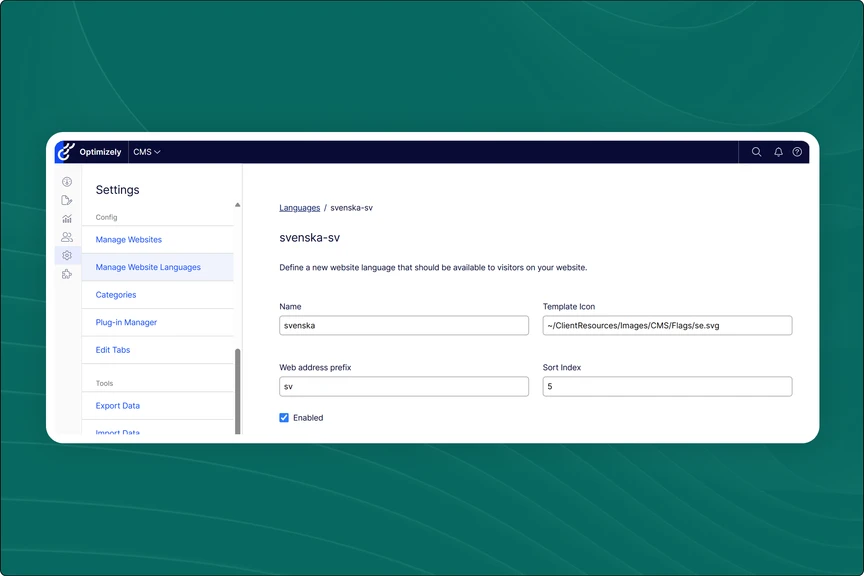864x576 pixels.
Task: Click the Languages breadcrumb link
Action: (x=299, y=208)
